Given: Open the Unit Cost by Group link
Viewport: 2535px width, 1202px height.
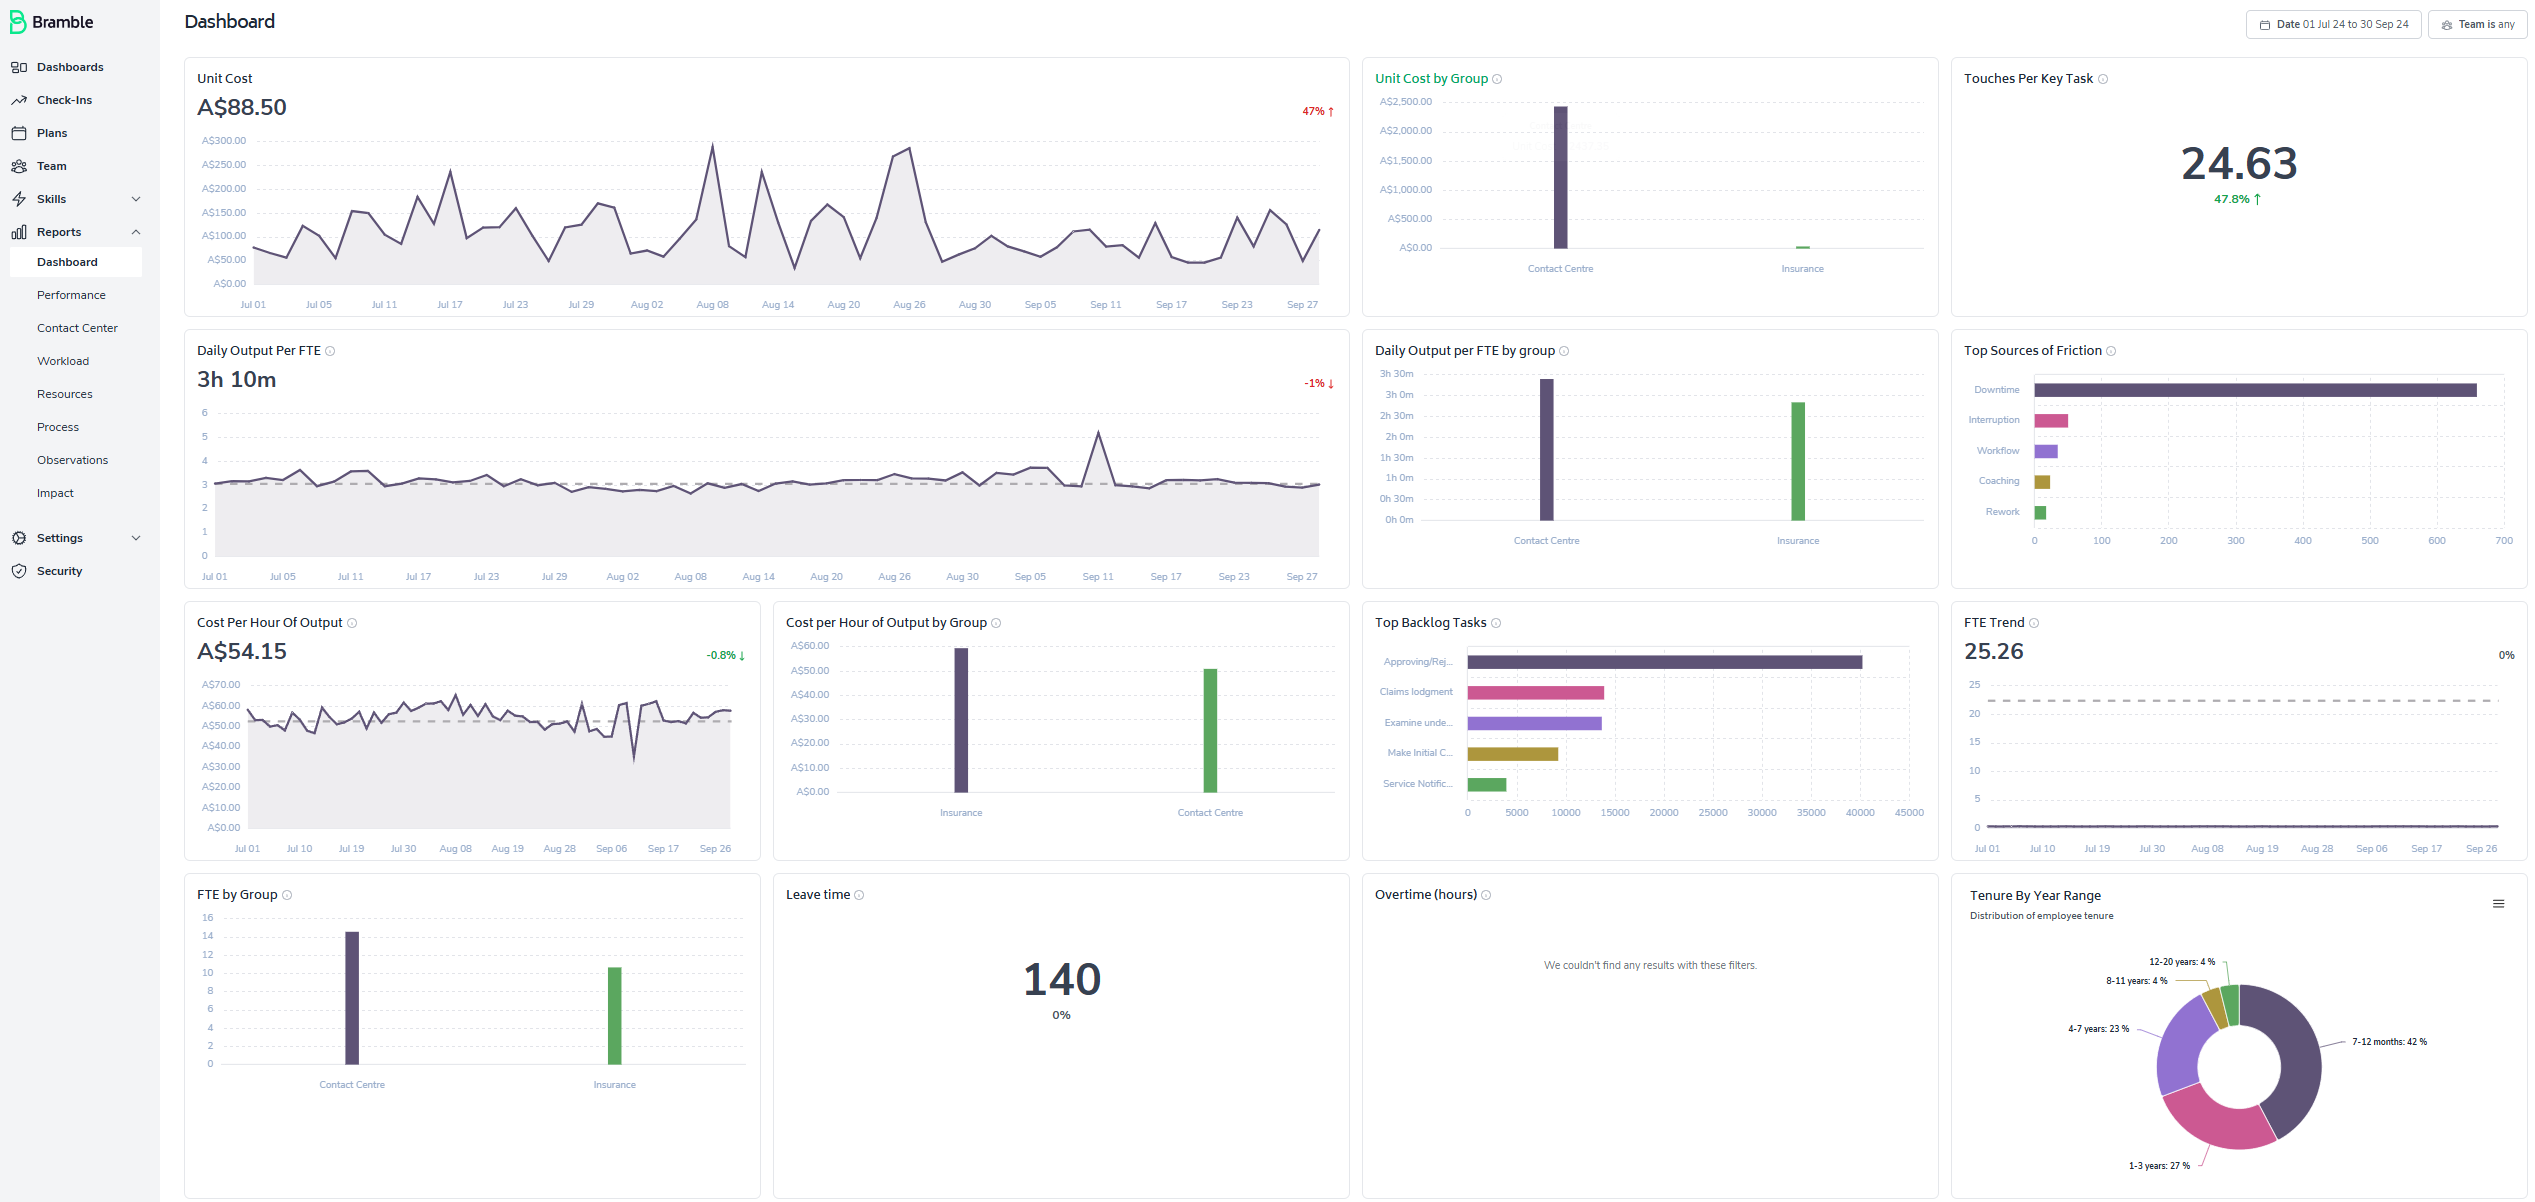Looking at the screenshot, I should tap(1431, 79).
